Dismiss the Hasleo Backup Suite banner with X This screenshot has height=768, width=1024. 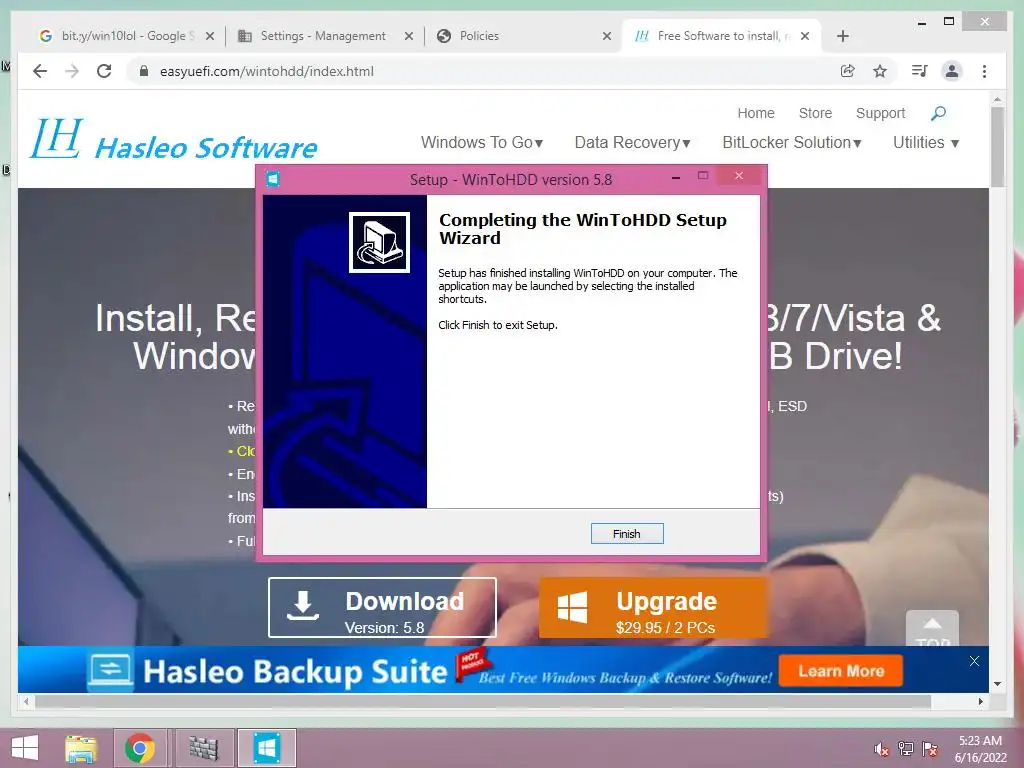(974, 661)
